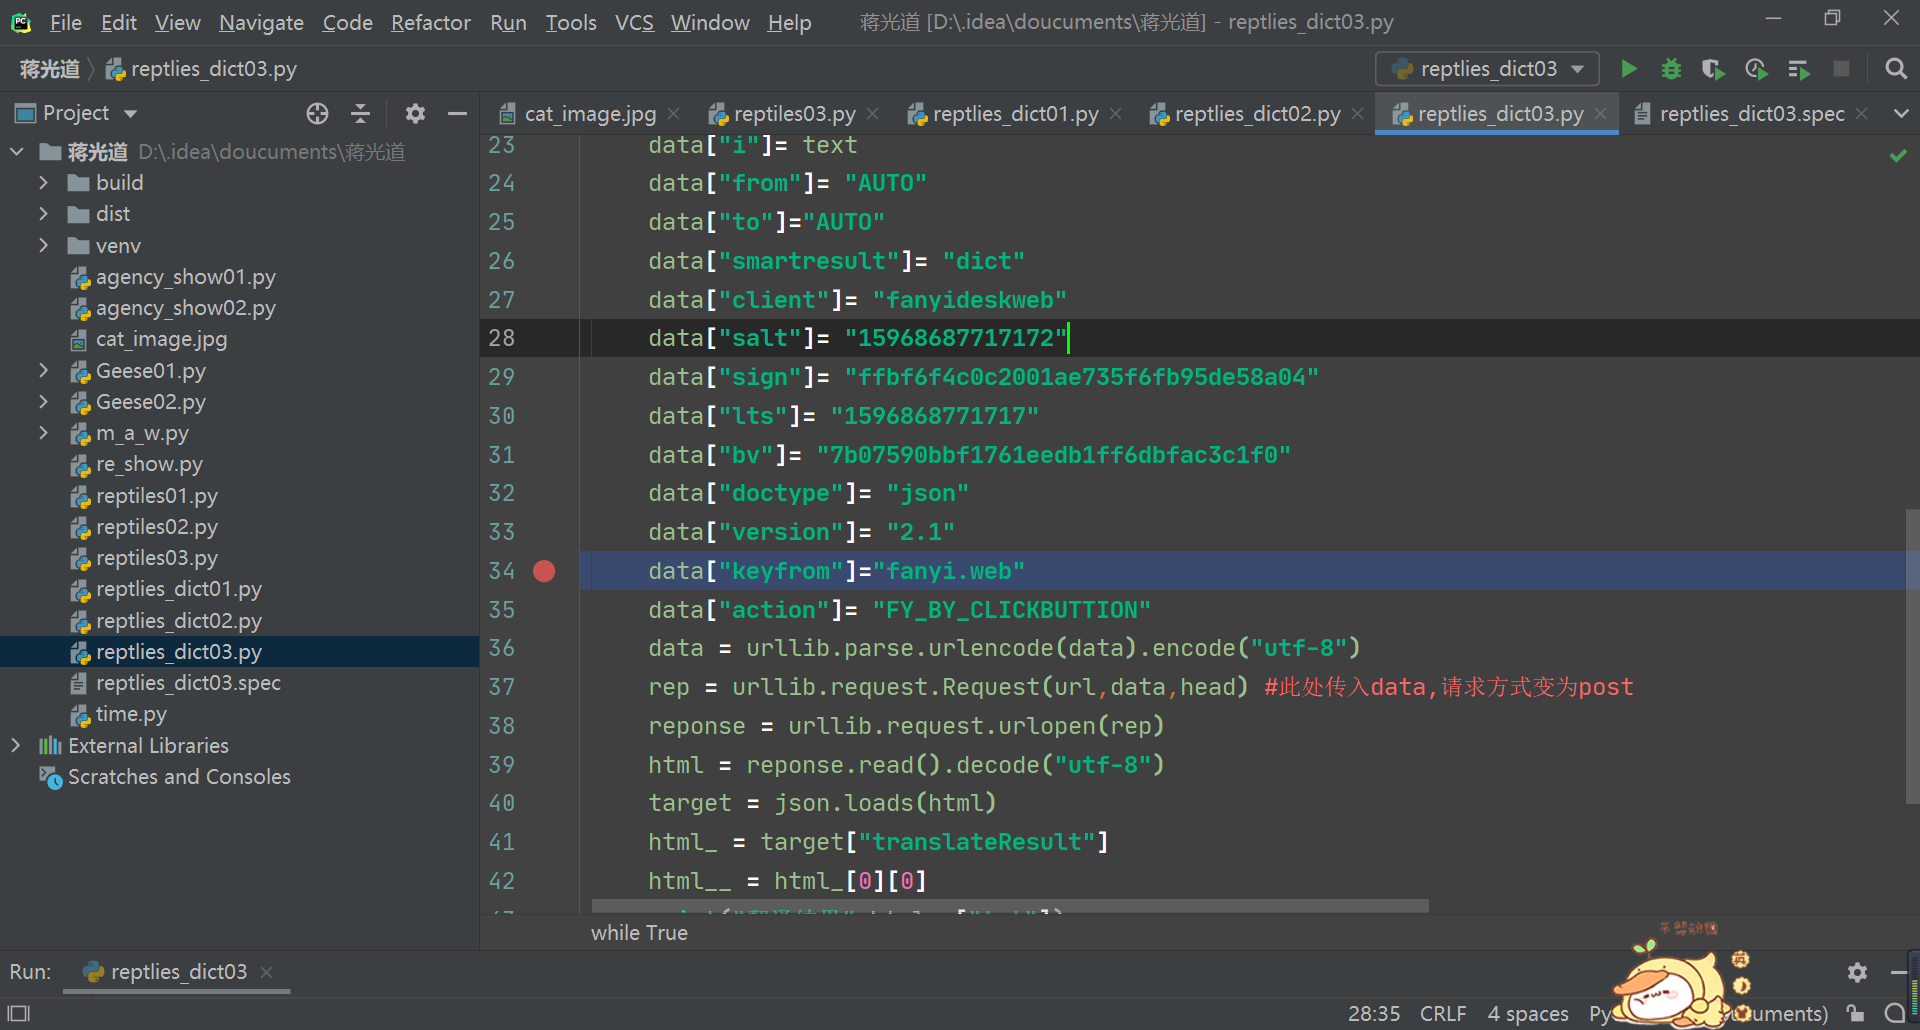
Task: Open the Refactor menu
Action: (x=430, y=22)
